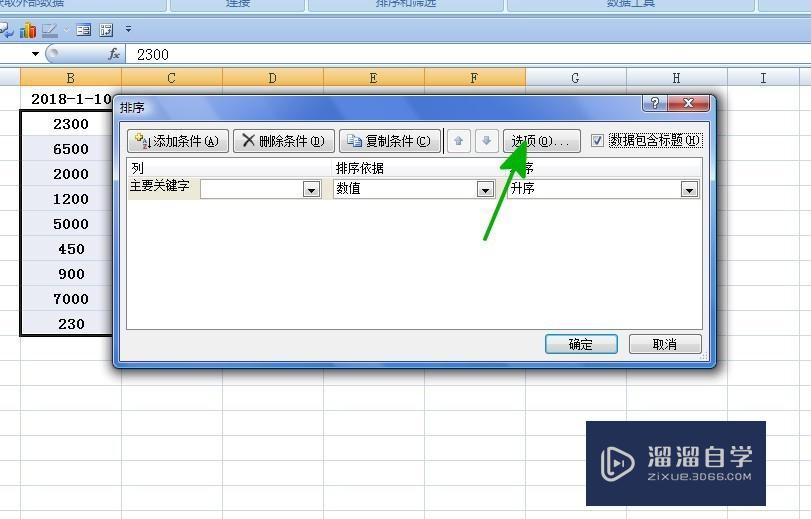Select column H header
This screenshot has height=519, width=811.
point(677,78)
